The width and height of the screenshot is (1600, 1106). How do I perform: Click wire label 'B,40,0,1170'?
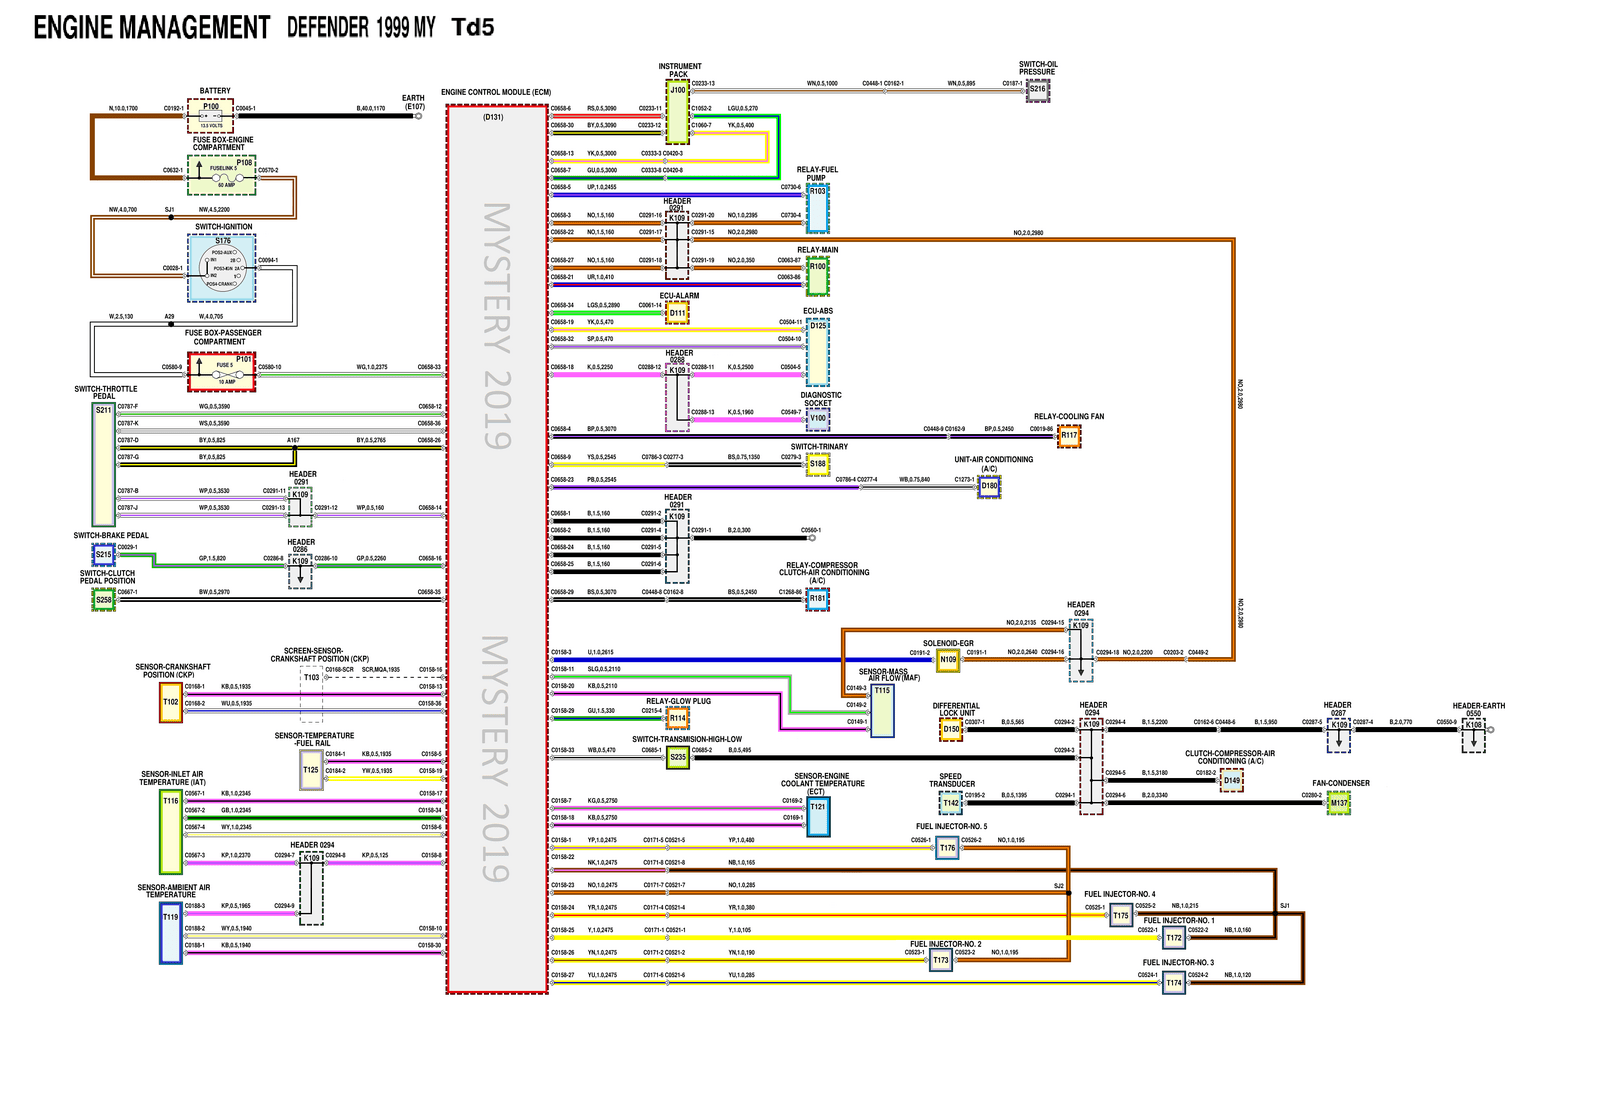point(371,108)
